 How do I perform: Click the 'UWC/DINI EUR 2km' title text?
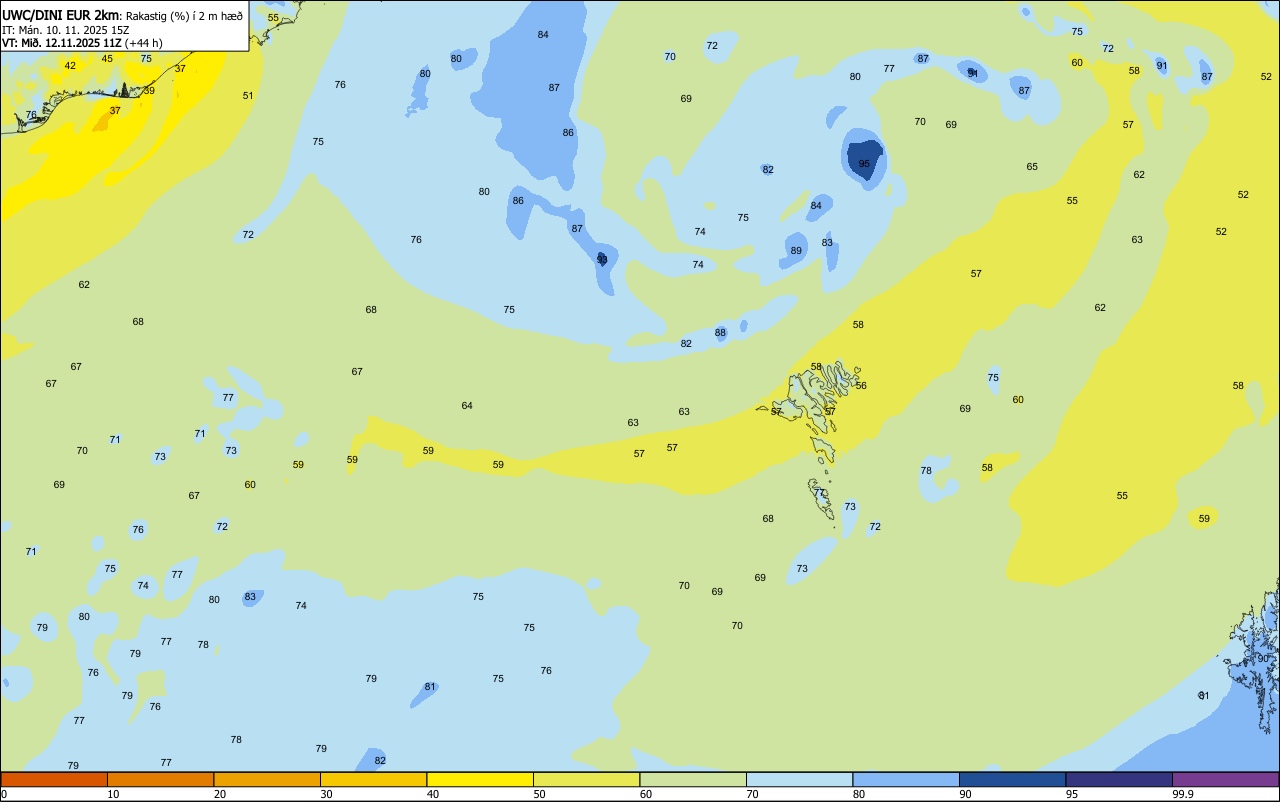pos(60,15)
